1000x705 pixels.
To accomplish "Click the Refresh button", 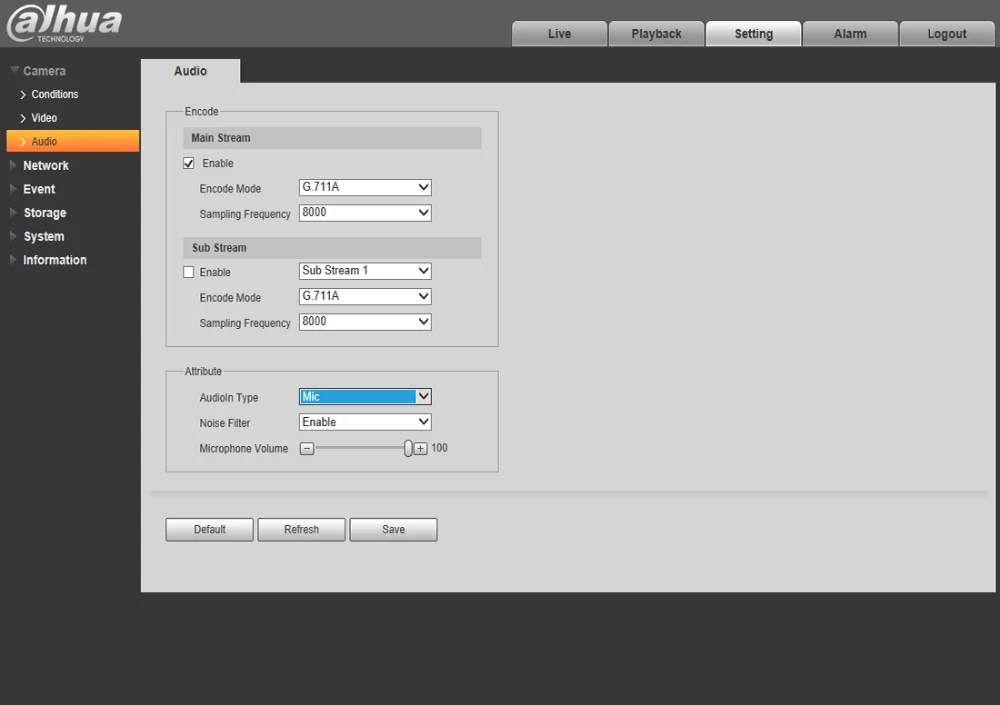I will [301, 530].
